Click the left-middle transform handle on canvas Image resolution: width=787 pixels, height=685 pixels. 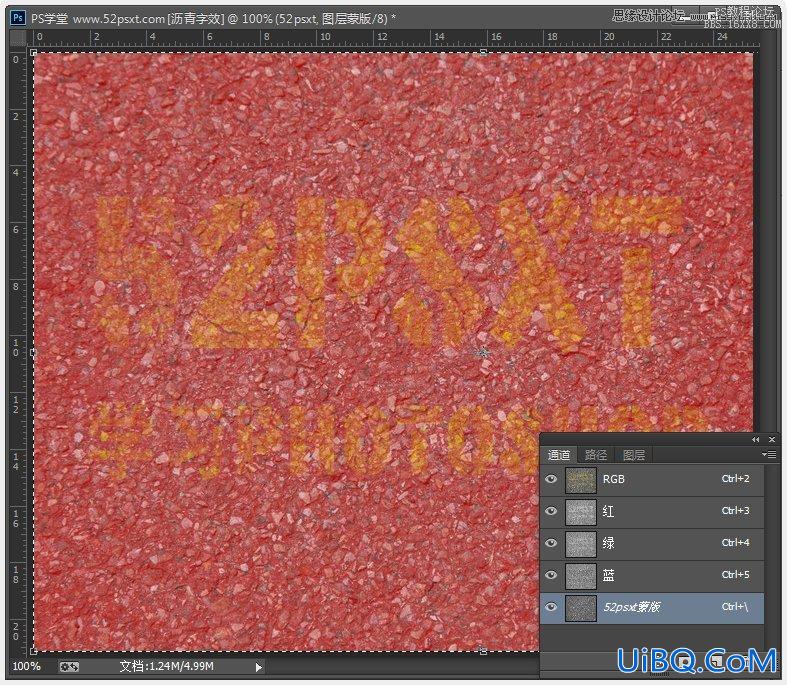[33, 353]
